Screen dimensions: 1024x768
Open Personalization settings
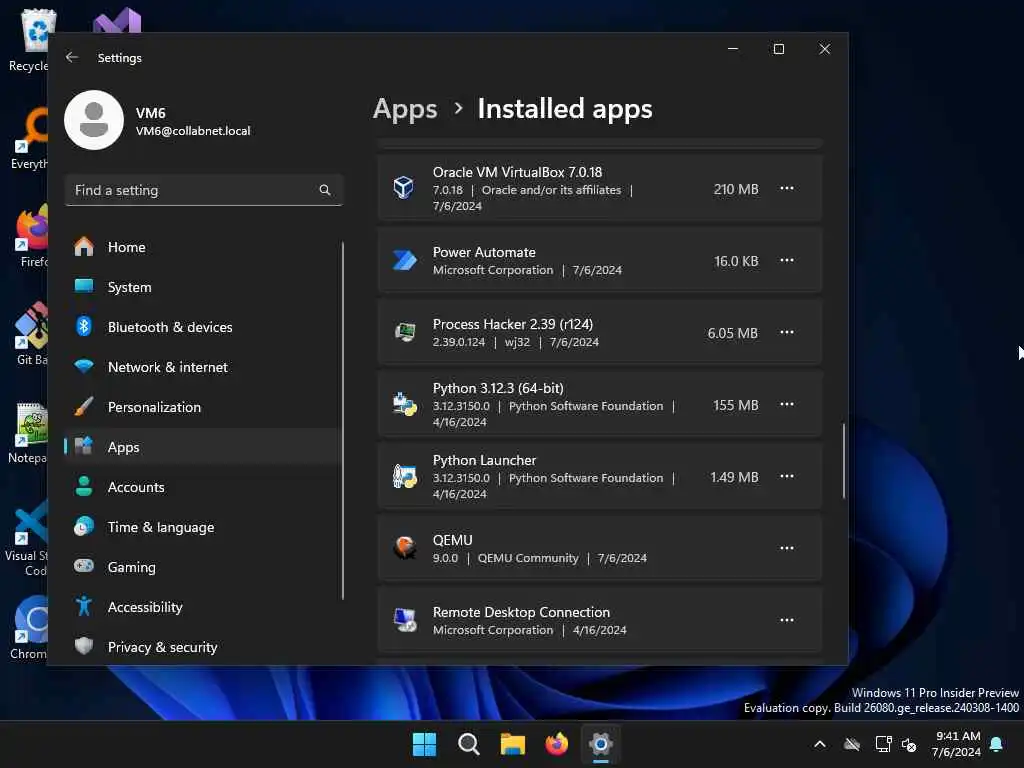click(202, 407)
